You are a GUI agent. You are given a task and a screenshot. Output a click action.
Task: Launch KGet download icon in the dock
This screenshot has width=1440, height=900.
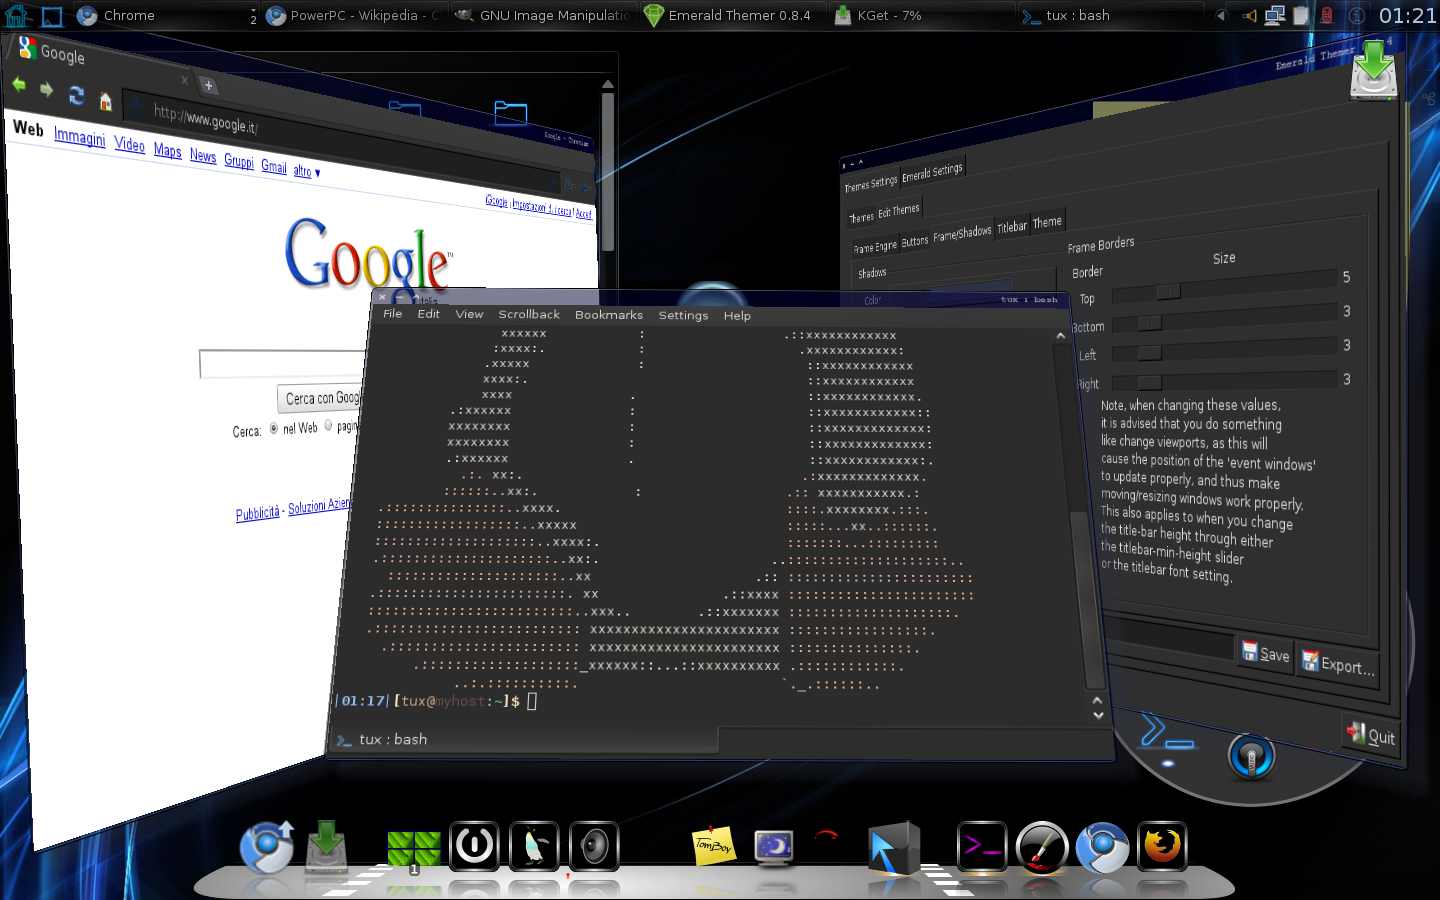coord(326,846)
